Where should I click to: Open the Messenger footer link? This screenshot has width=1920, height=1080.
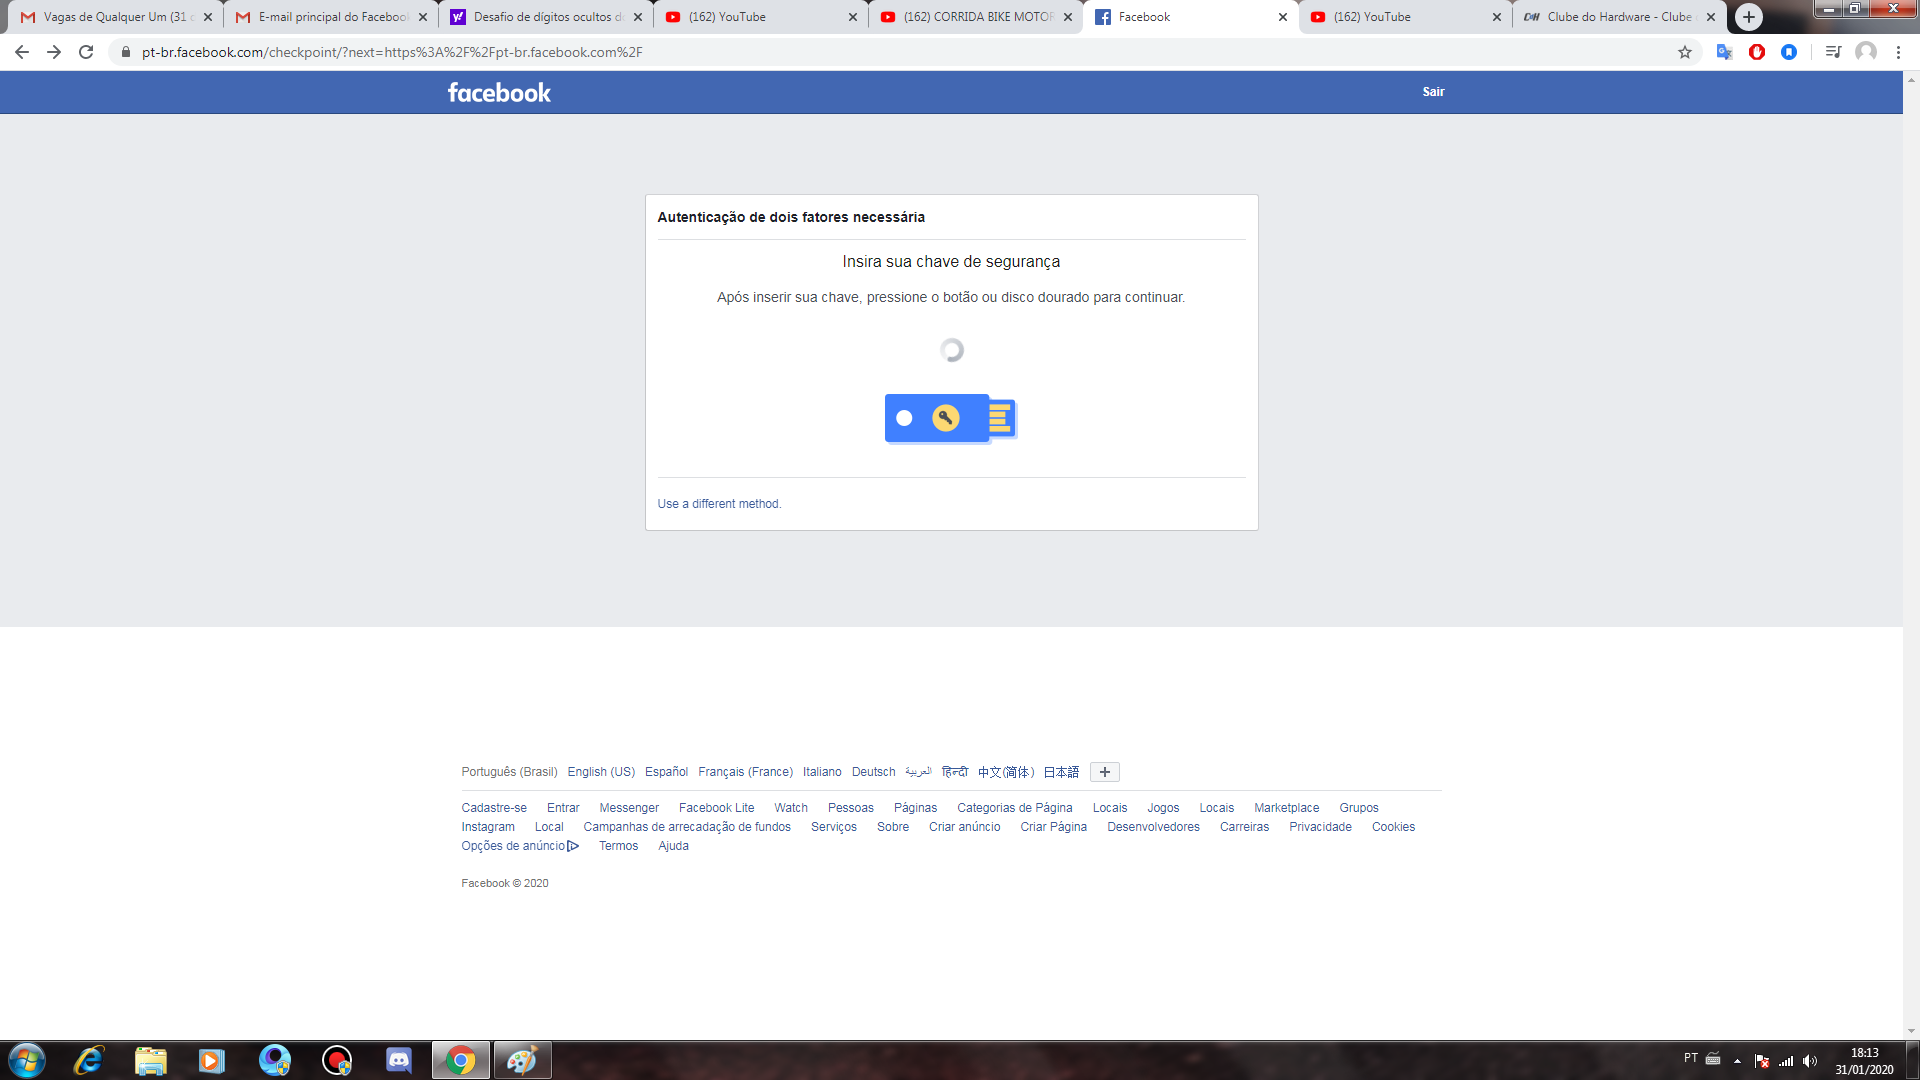[629, 808]
